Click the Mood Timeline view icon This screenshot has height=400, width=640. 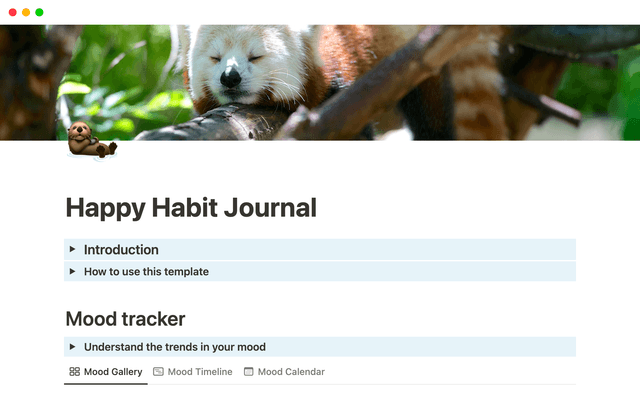(158, 372)
